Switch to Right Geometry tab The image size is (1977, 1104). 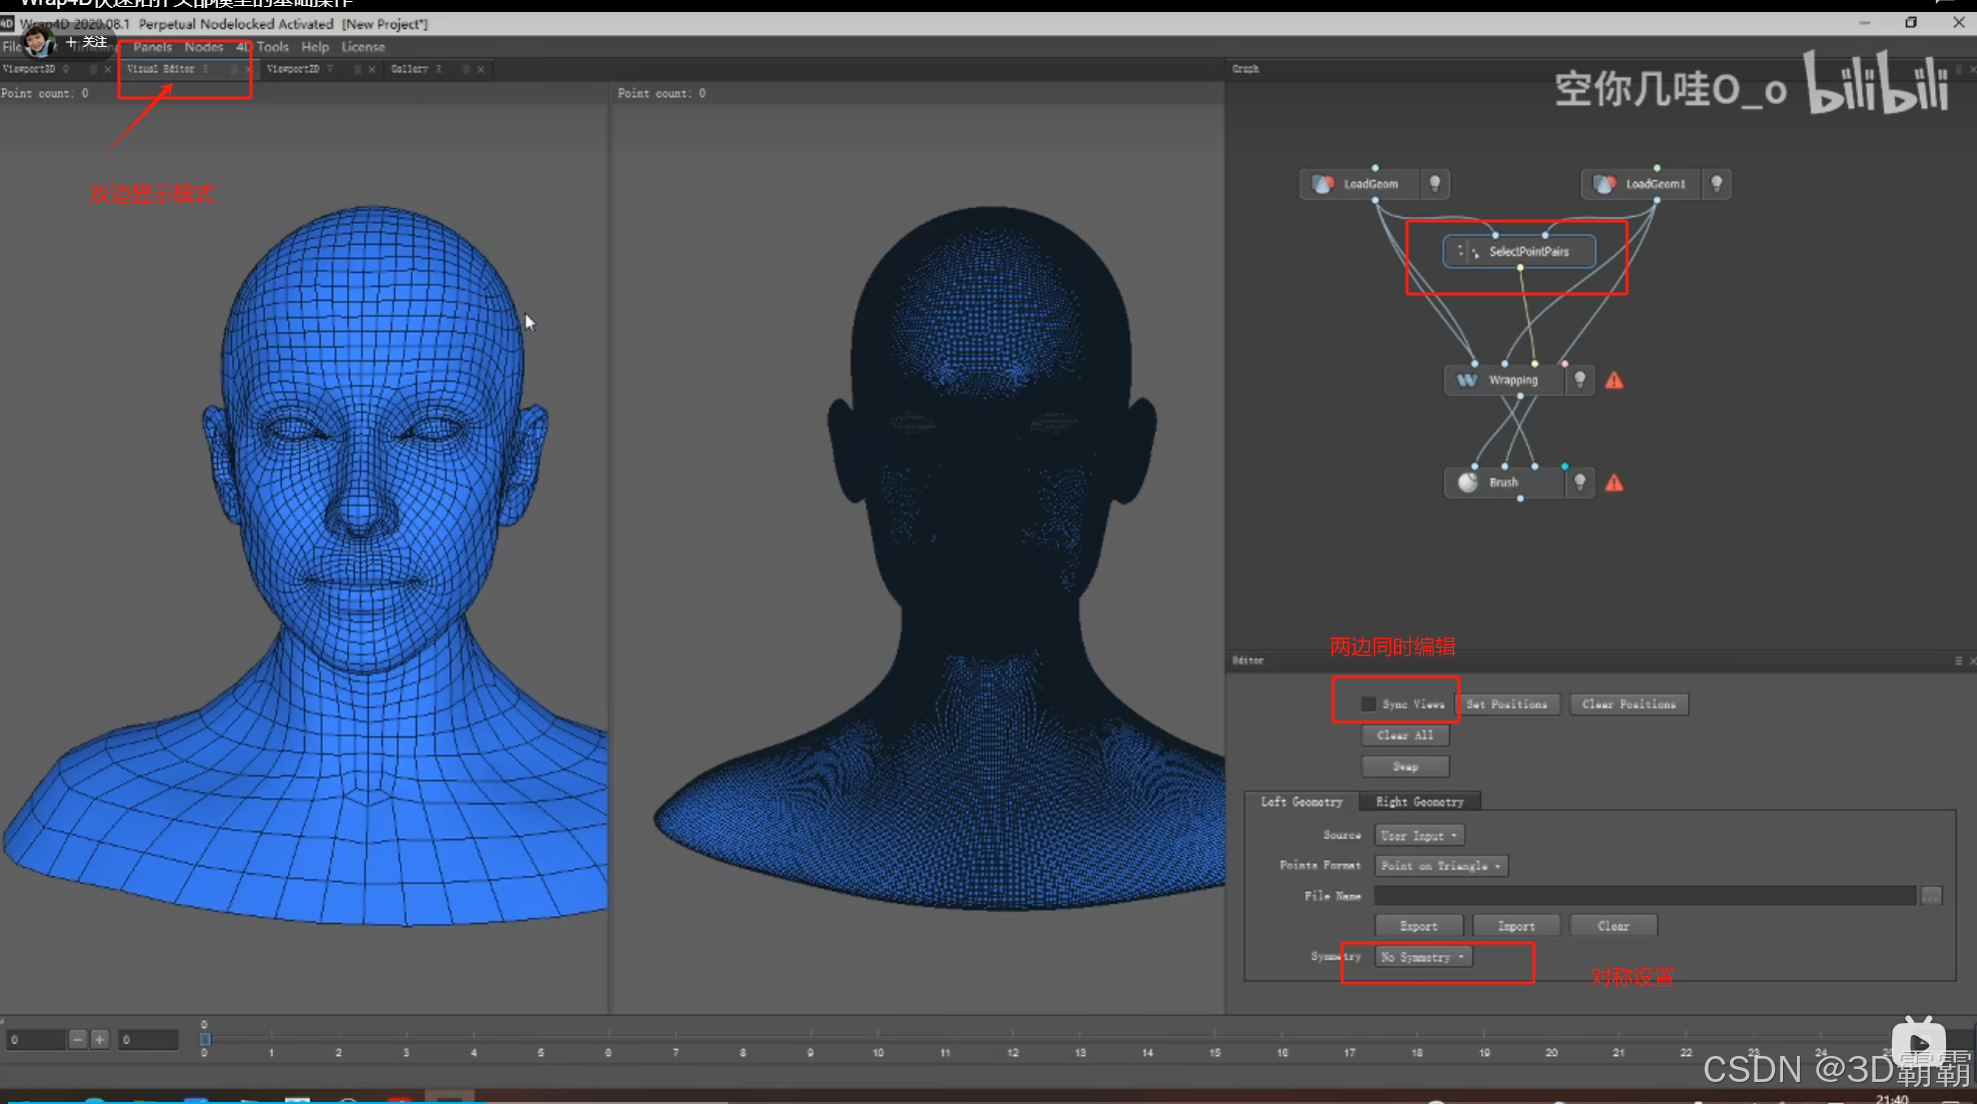click(1418, 802)
